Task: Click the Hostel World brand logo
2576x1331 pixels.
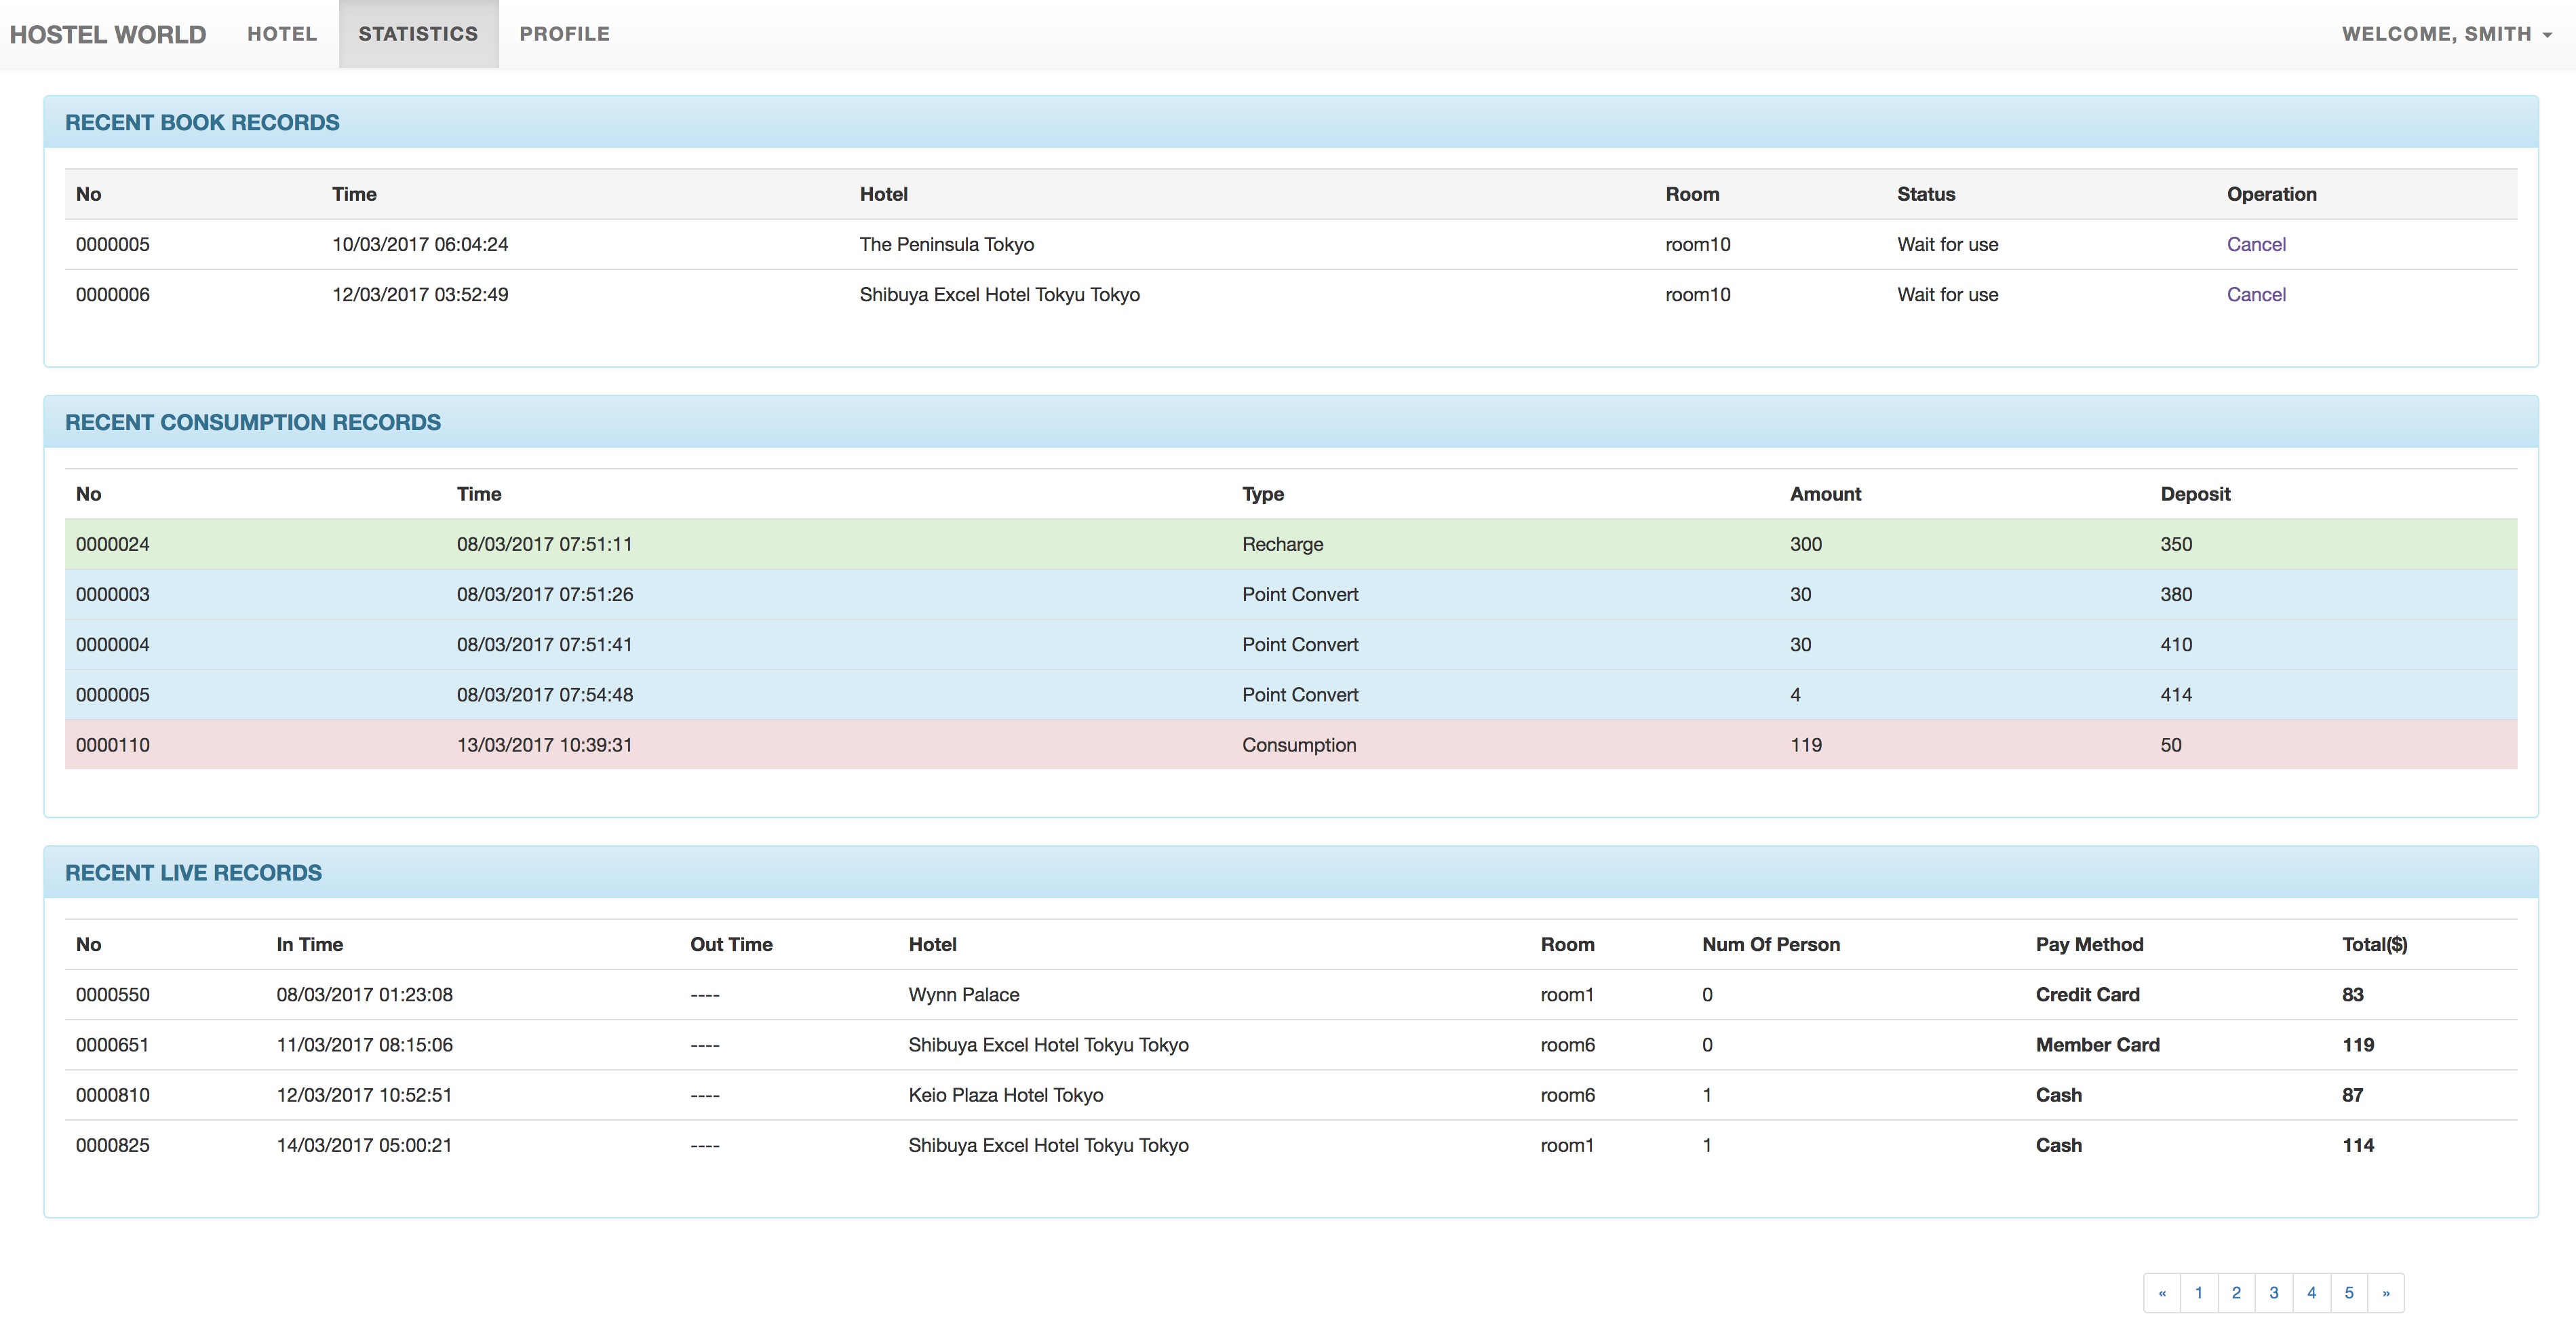Action: click(x=108, y=34)
